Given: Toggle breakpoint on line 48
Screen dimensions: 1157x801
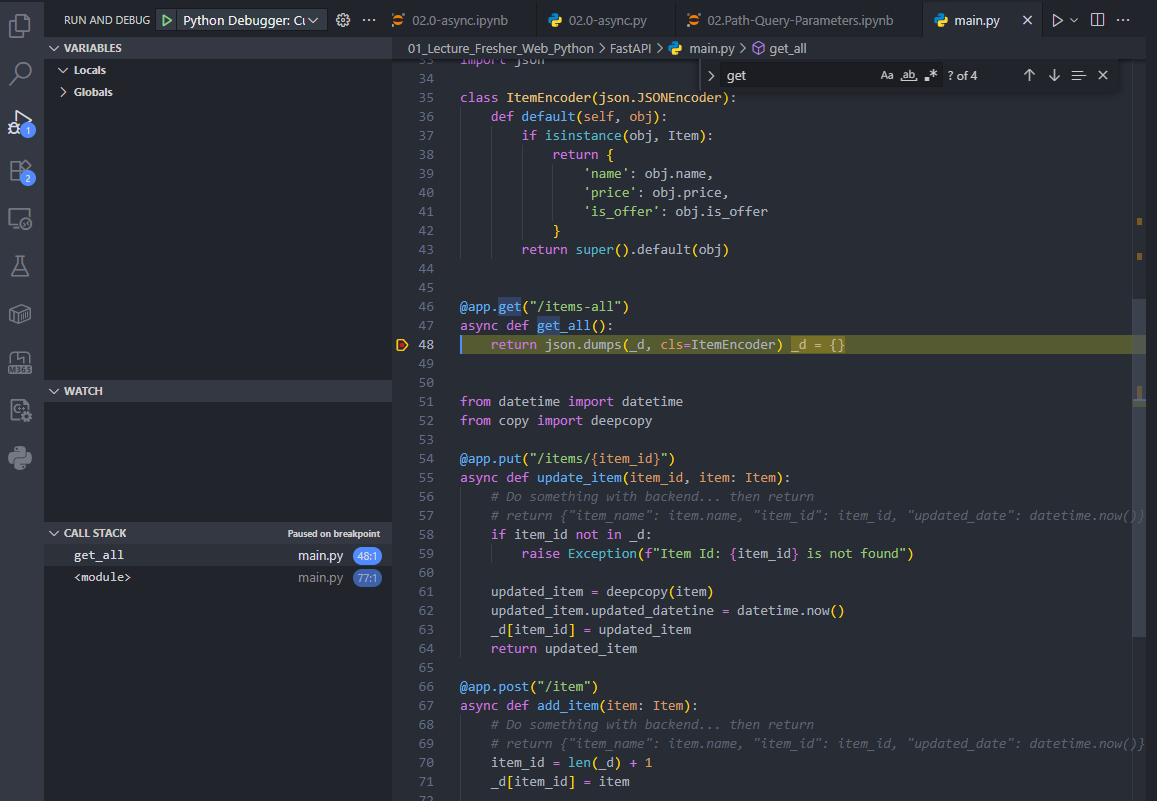Looking at the screenshot, I should click(x=402, y=344).
